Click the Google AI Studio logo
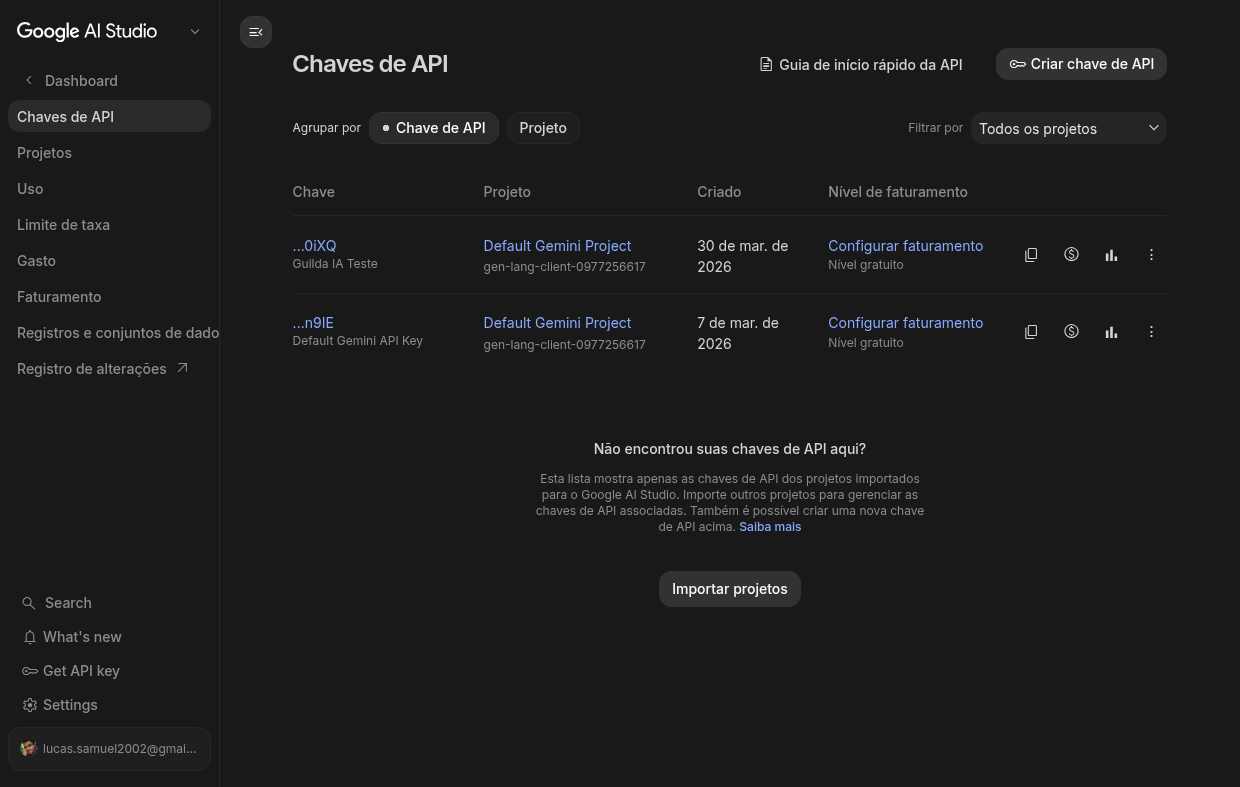Screen dimensions: 1240x787 pyautogui.click(x=87, y=31)
